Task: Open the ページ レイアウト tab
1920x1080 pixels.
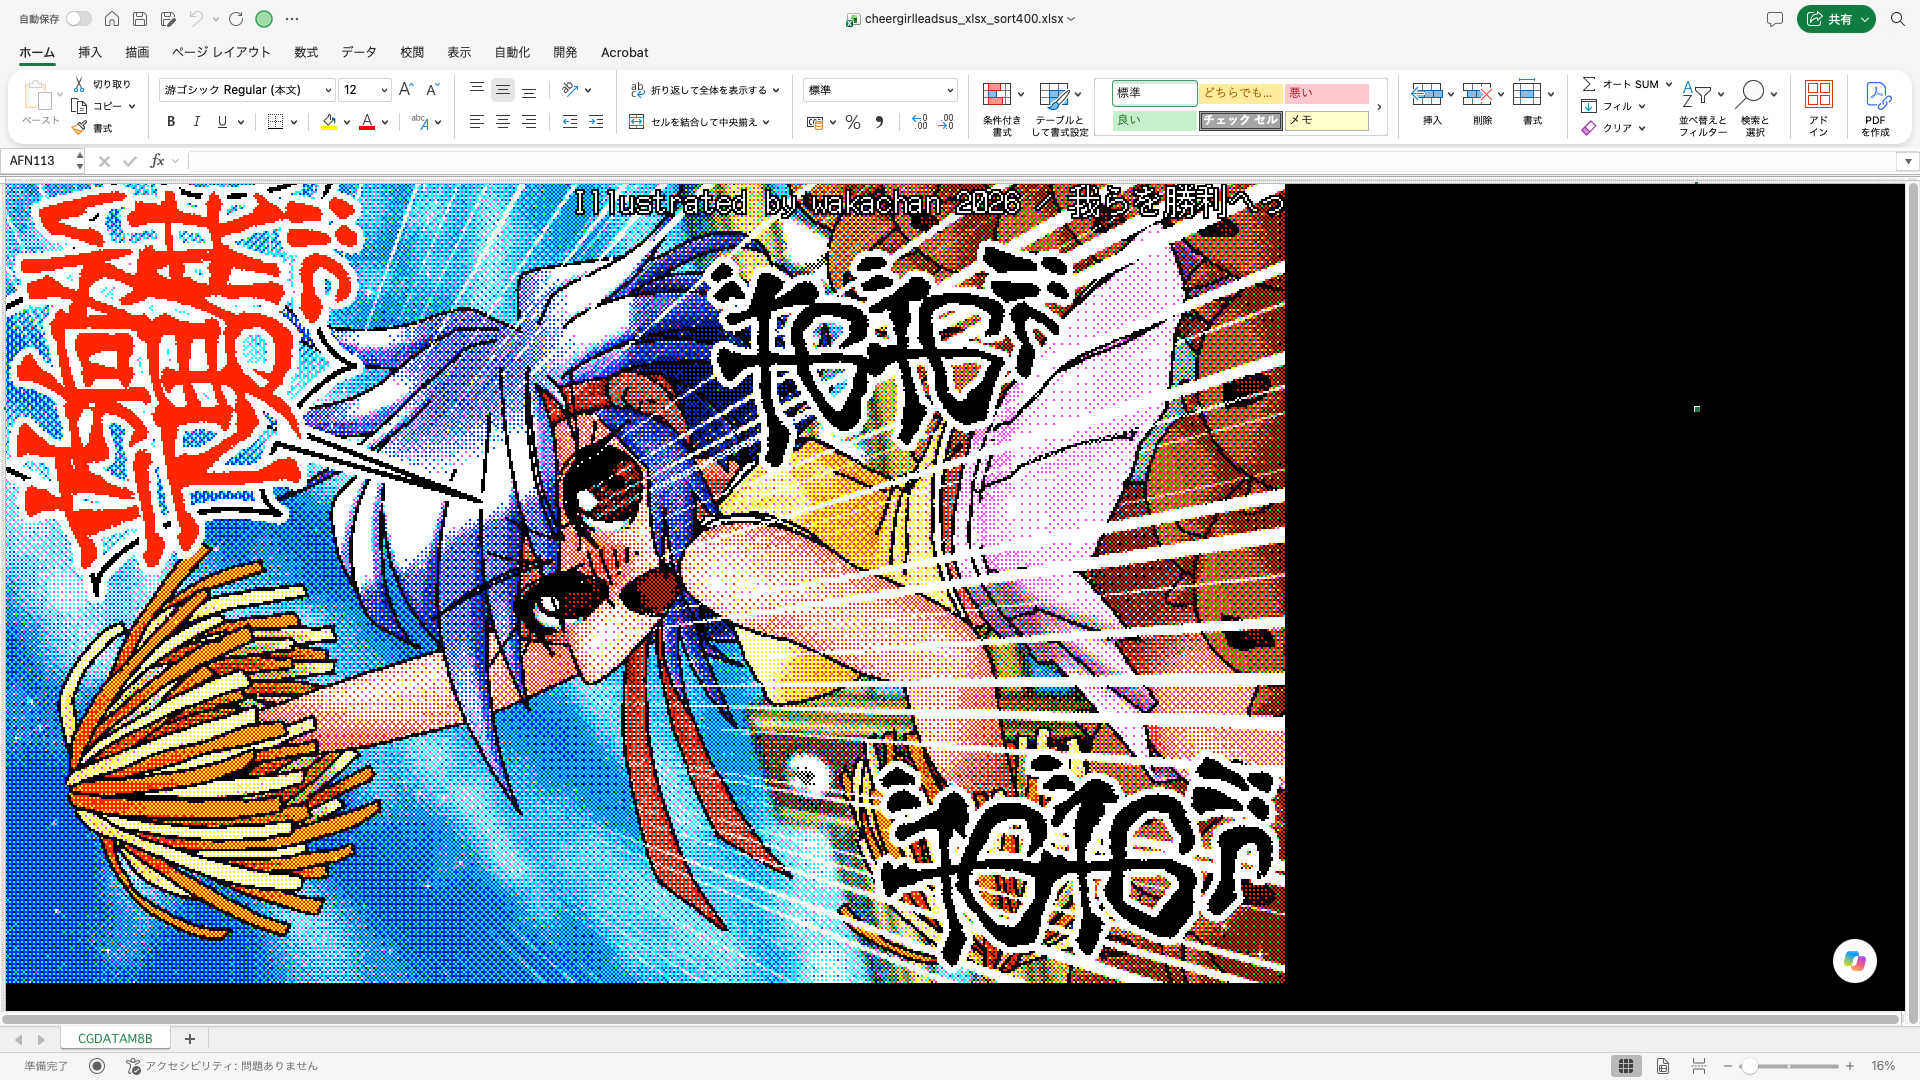Action: [x=221, y=52]
